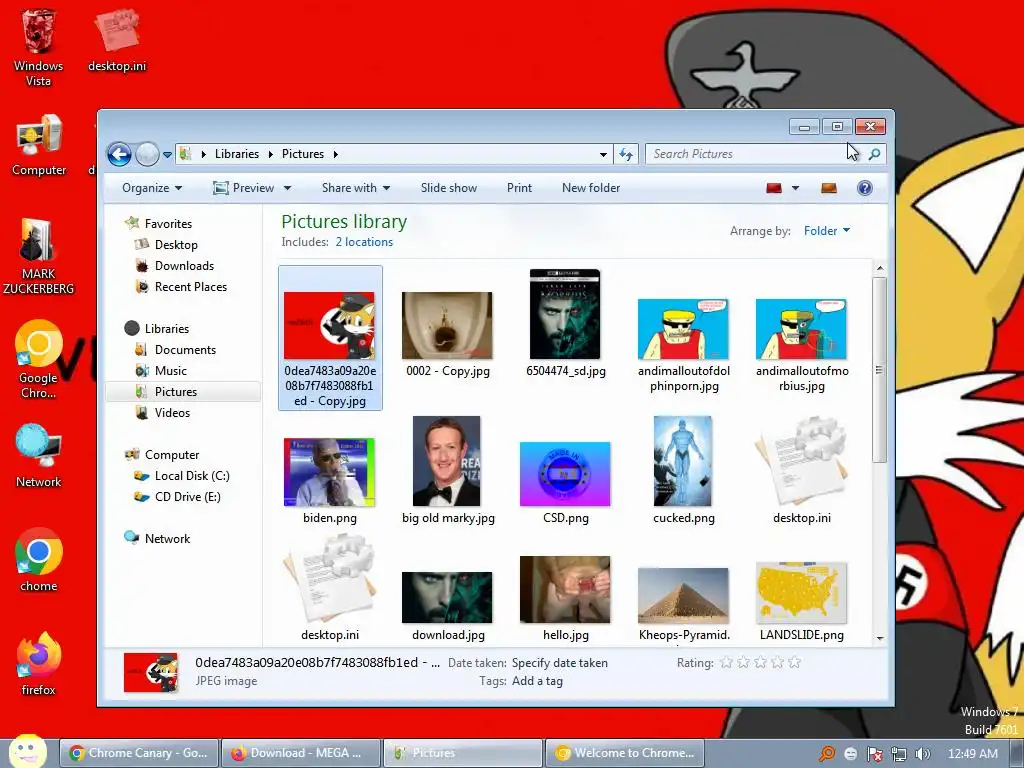
Task: Select 6504474_sd.jpg file
Action: [x=566, y=325]
